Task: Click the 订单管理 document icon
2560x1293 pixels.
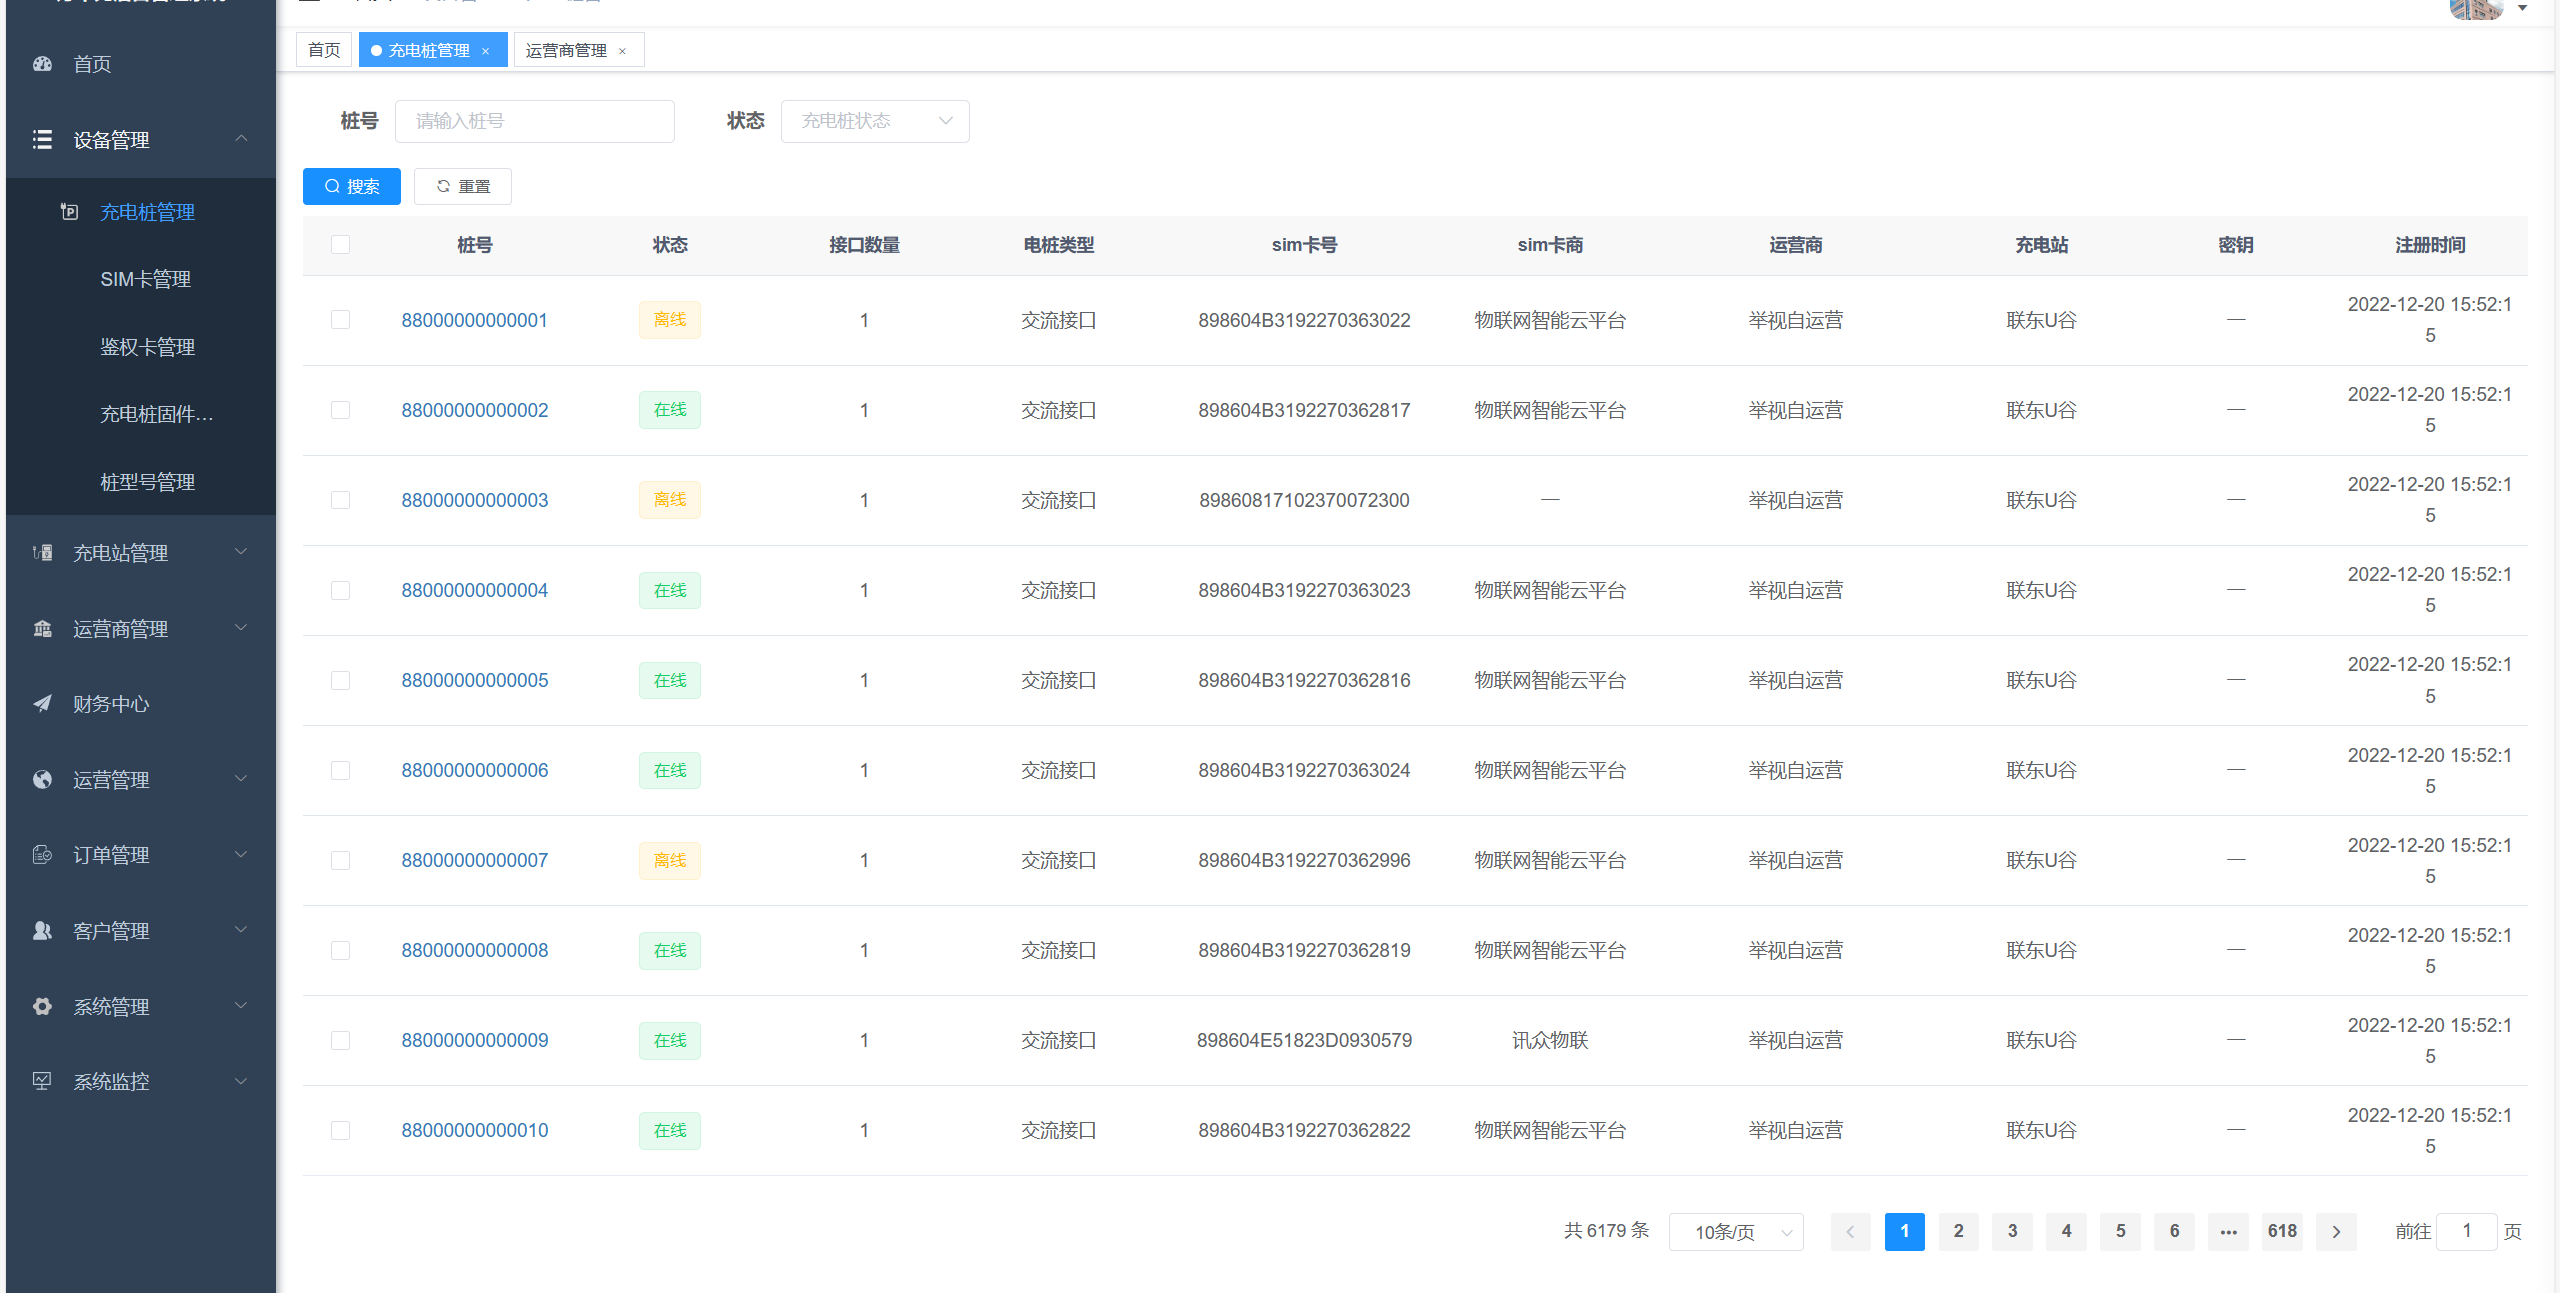Action: click(42, 855)
